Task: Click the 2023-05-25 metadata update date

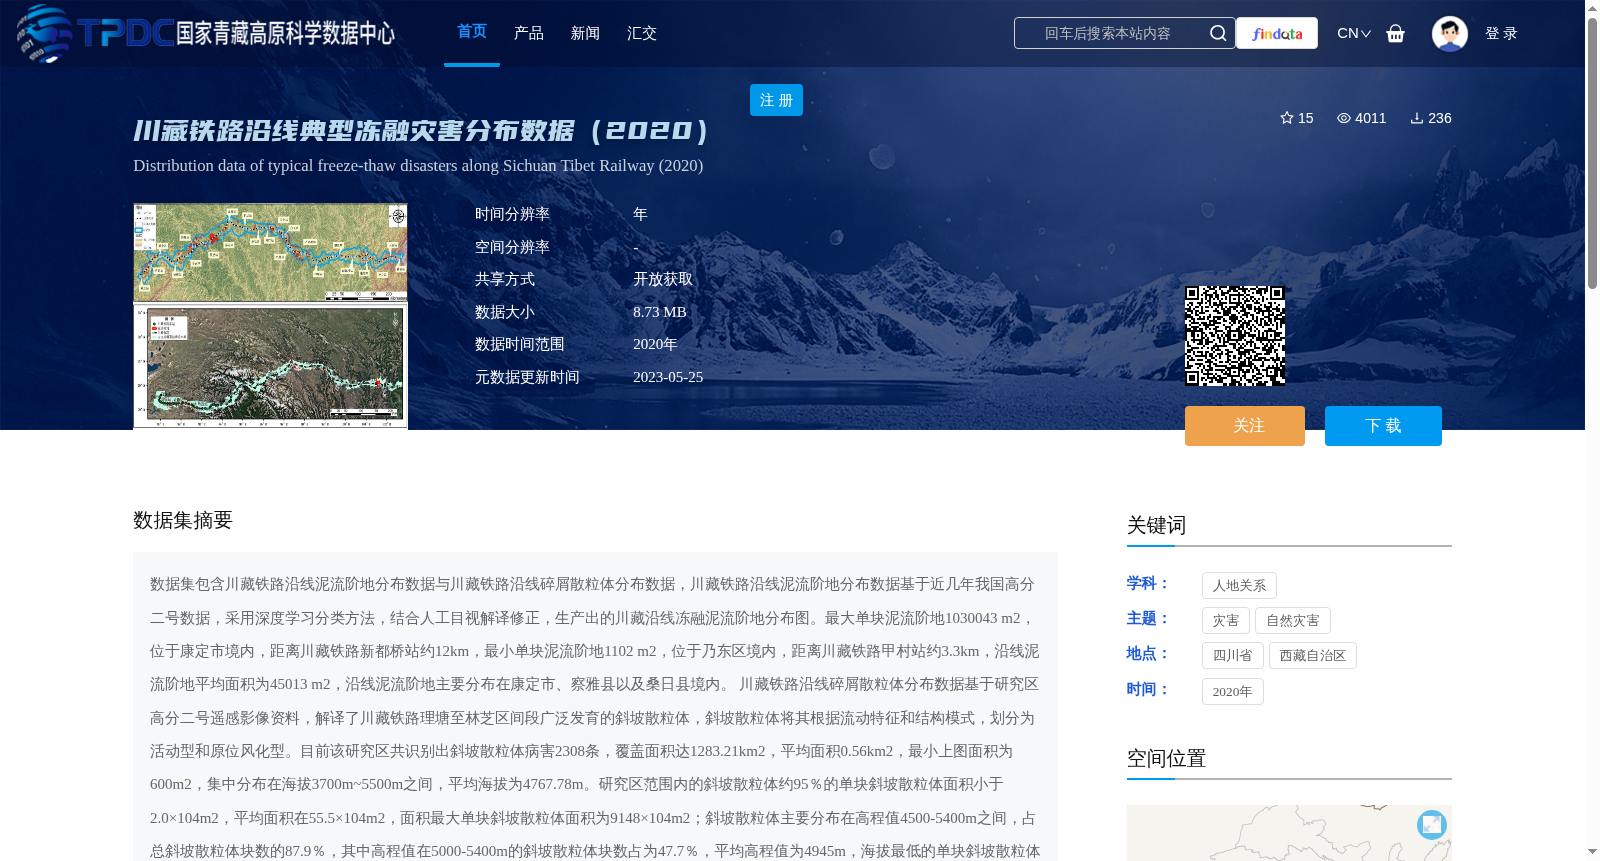Action: point(668,377)
